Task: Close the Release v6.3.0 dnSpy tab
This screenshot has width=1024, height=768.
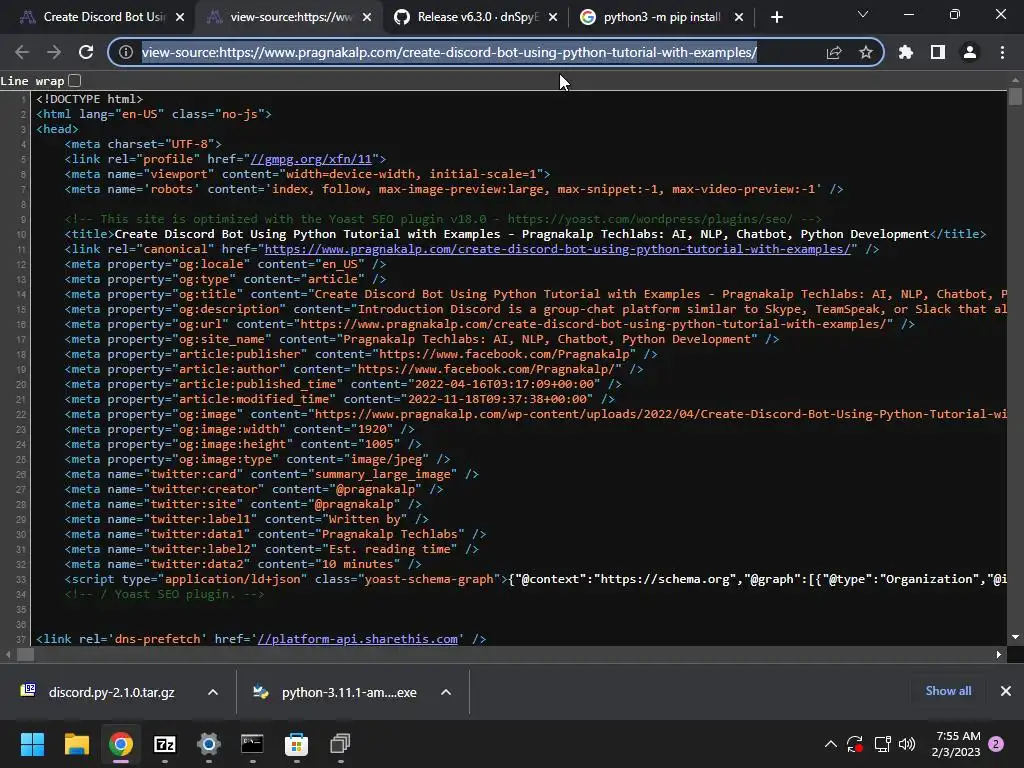Action: (x=553, y=18)
